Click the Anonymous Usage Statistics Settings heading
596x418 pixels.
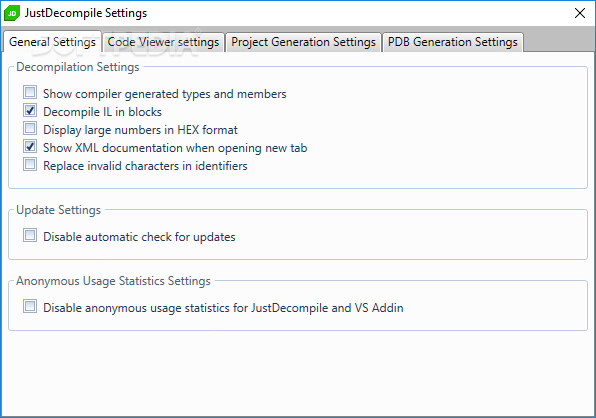tap(113, 281)
